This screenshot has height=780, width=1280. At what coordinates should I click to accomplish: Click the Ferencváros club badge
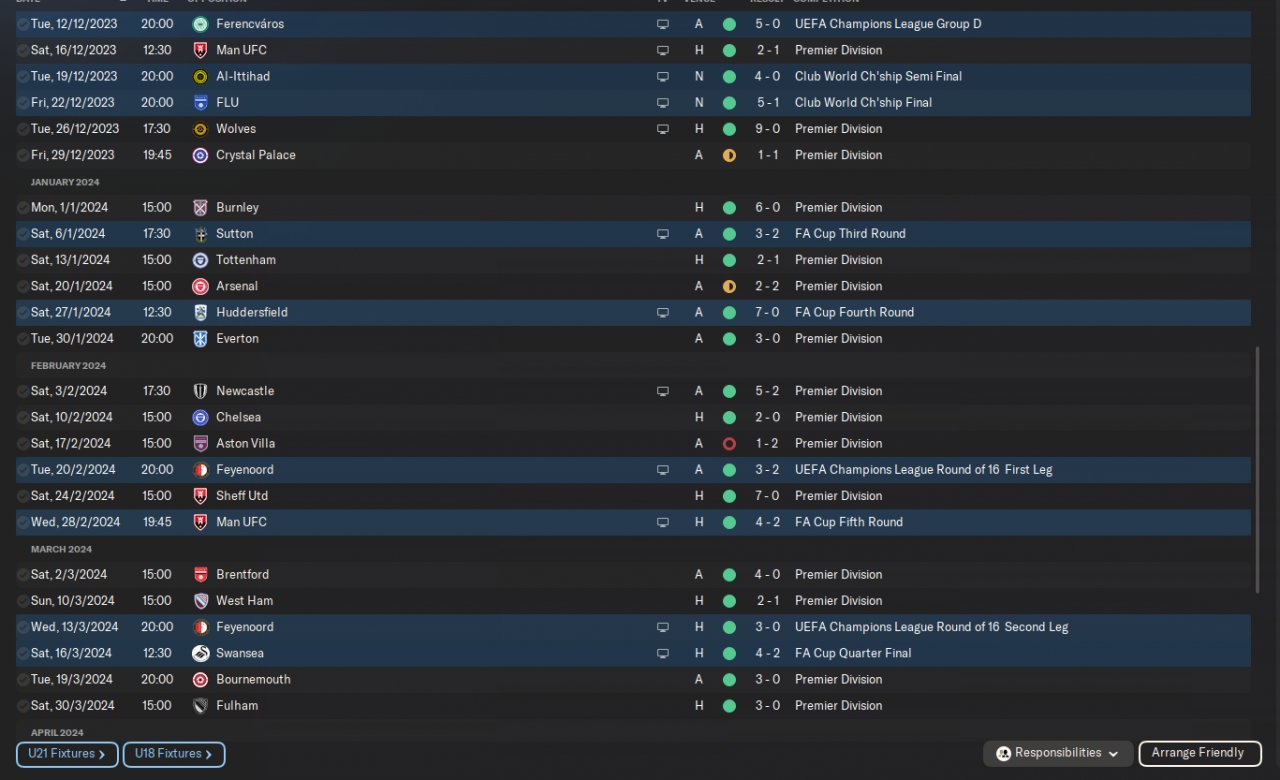pyautogui.click(x=200, y=24)
